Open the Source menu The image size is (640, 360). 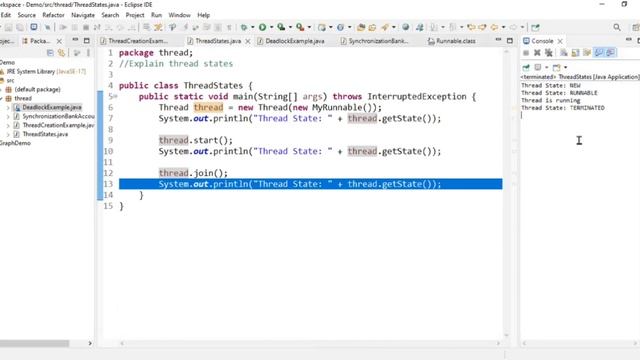point(27,15)
